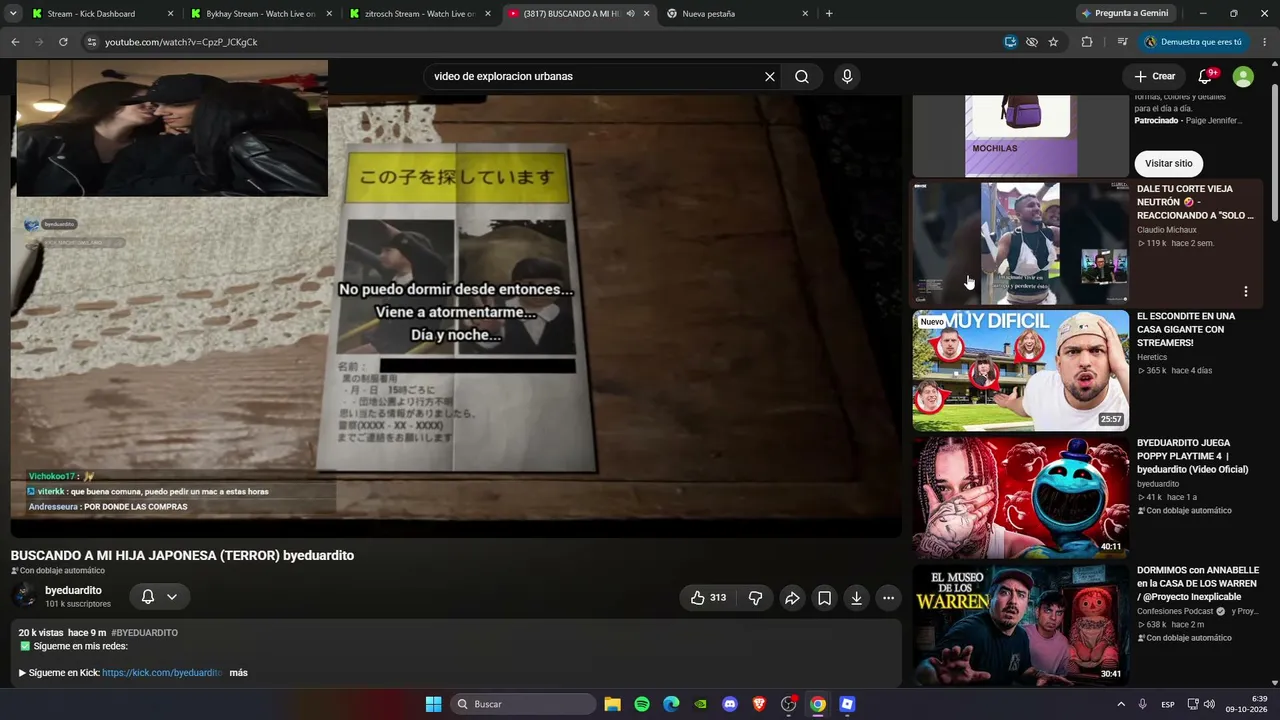Reload the page in Chrome
Viewport: 1280px width, 720px height.
pos(63,42)
